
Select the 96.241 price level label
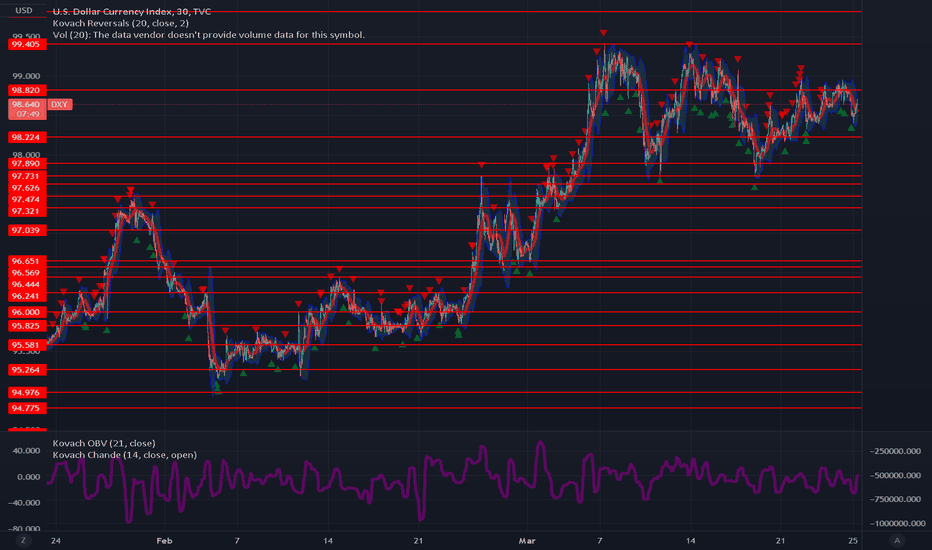tap(27, 296)
